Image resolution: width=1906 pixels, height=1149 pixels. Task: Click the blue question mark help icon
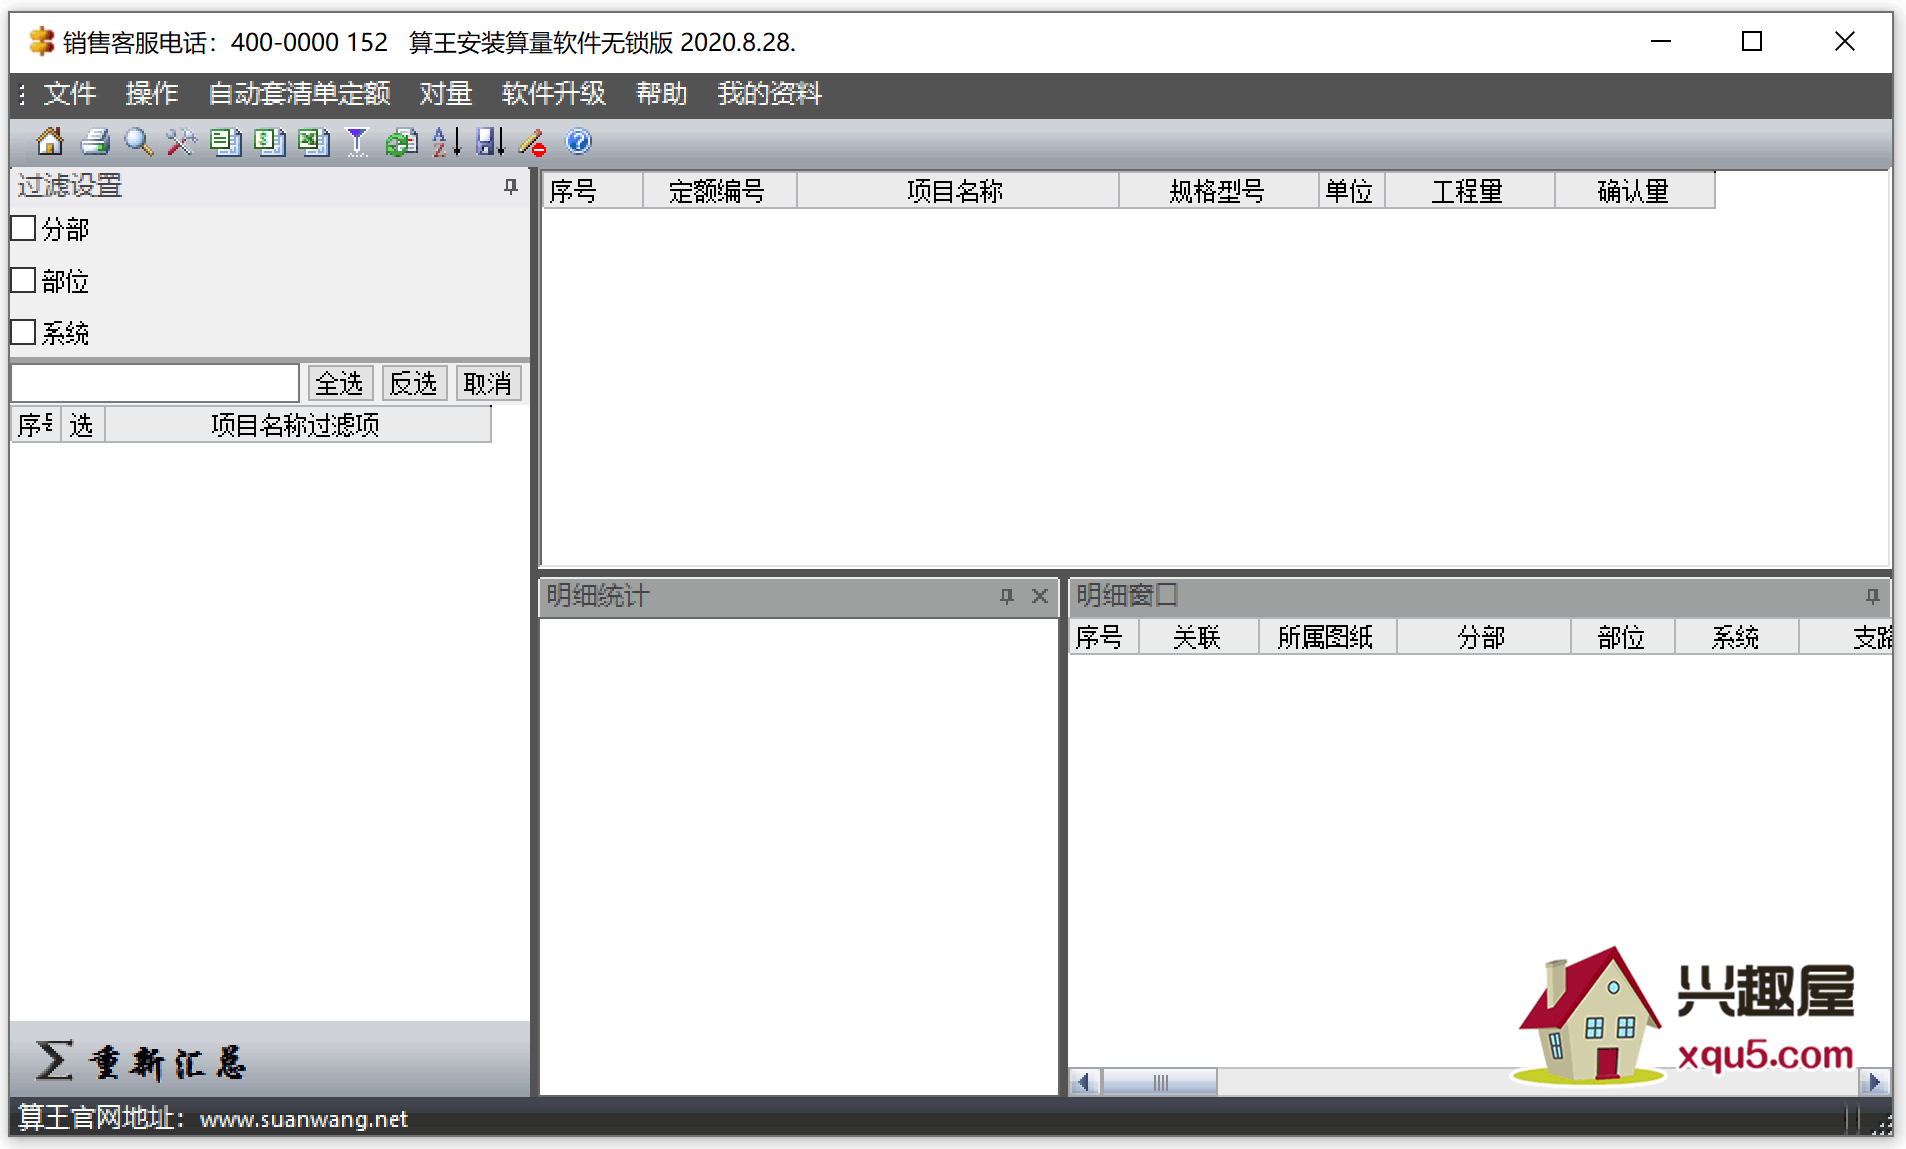click(x=578, y=142)
